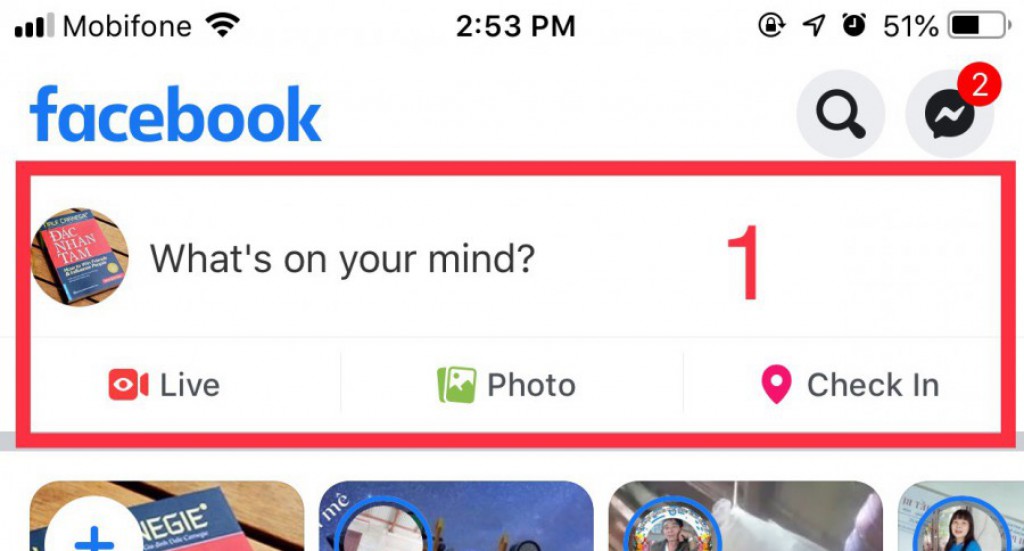This screenshot has height=551, width=1024.
Task: Open profile picture beside post composer
Action: tap(80, 257)
